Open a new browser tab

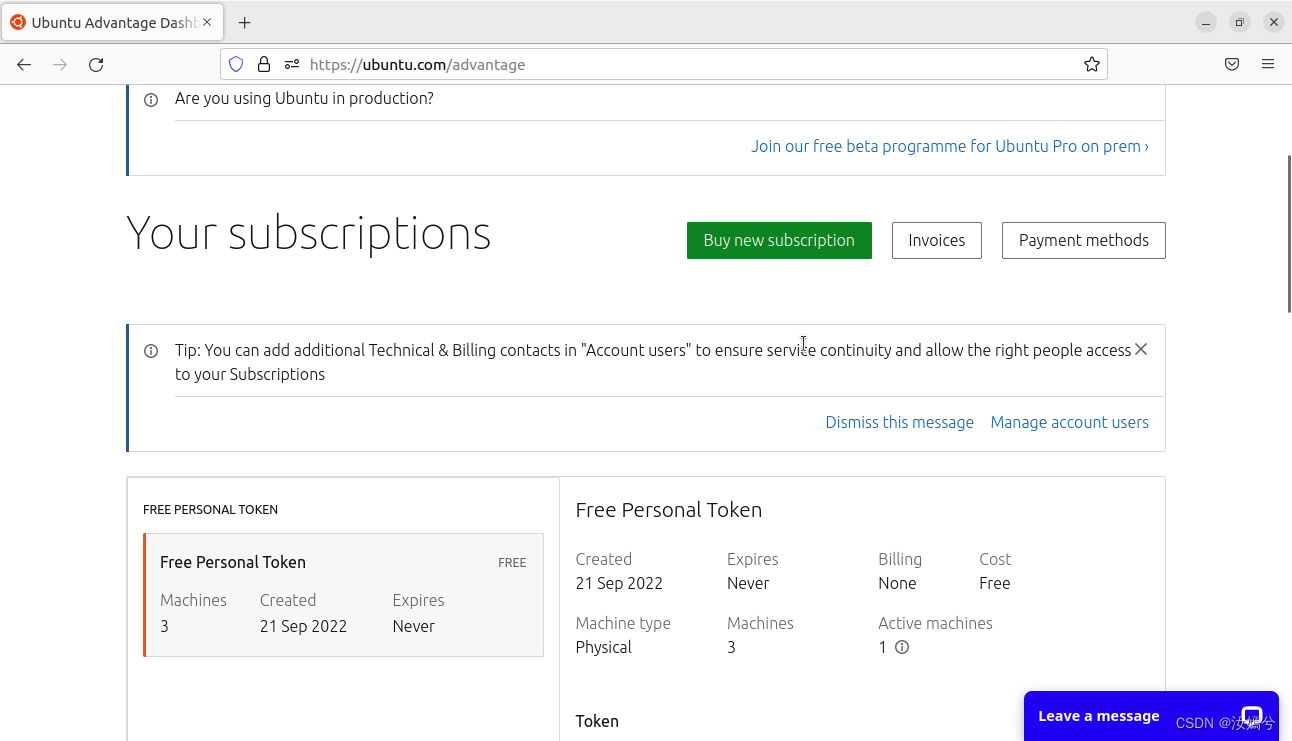click(245, 22)
